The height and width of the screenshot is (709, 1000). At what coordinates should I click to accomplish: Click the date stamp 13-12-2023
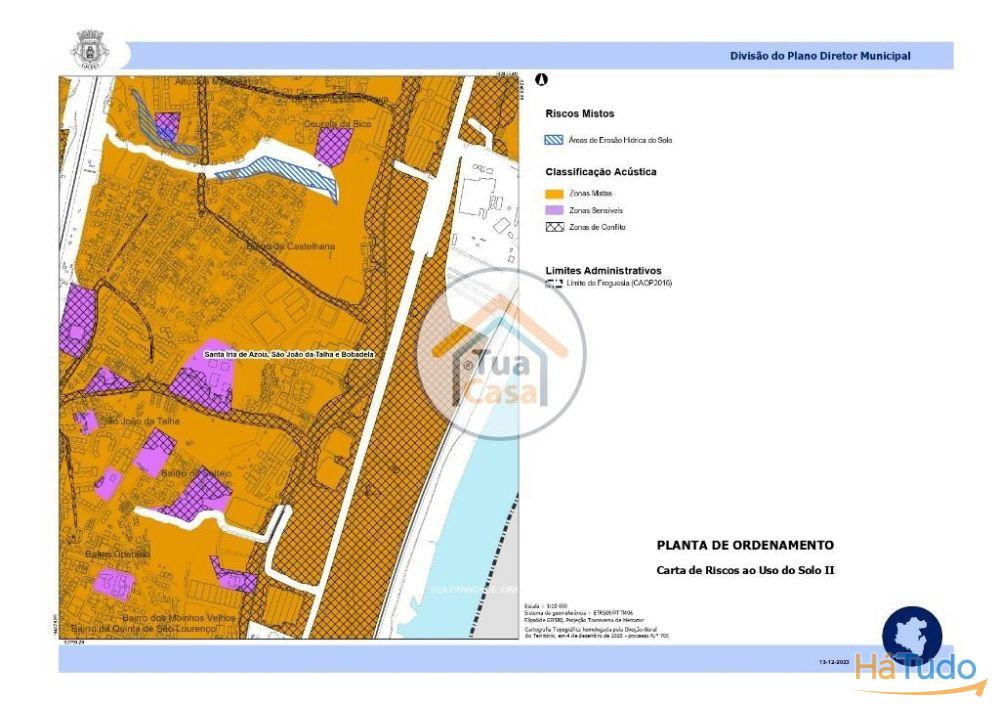[x=834, y=662]
